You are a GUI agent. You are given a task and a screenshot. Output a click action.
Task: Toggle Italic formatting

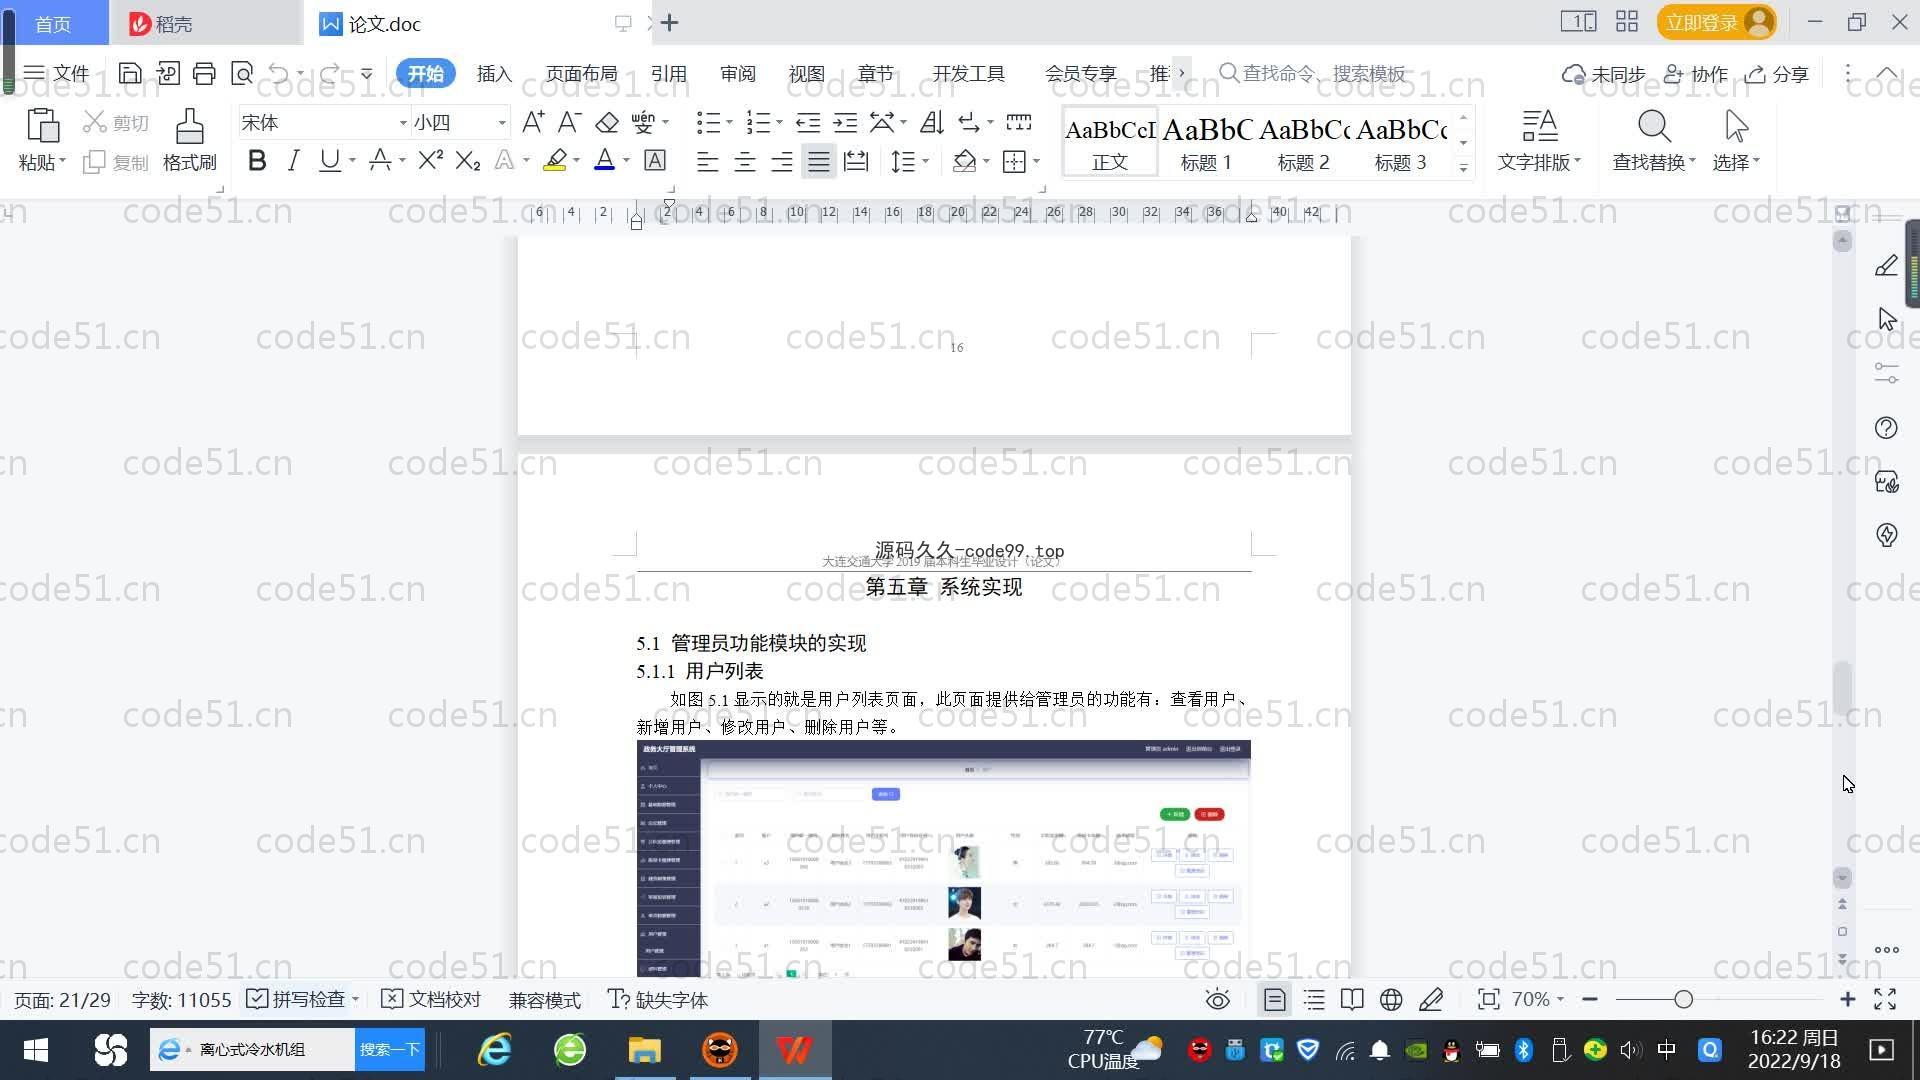click(293, 160)
